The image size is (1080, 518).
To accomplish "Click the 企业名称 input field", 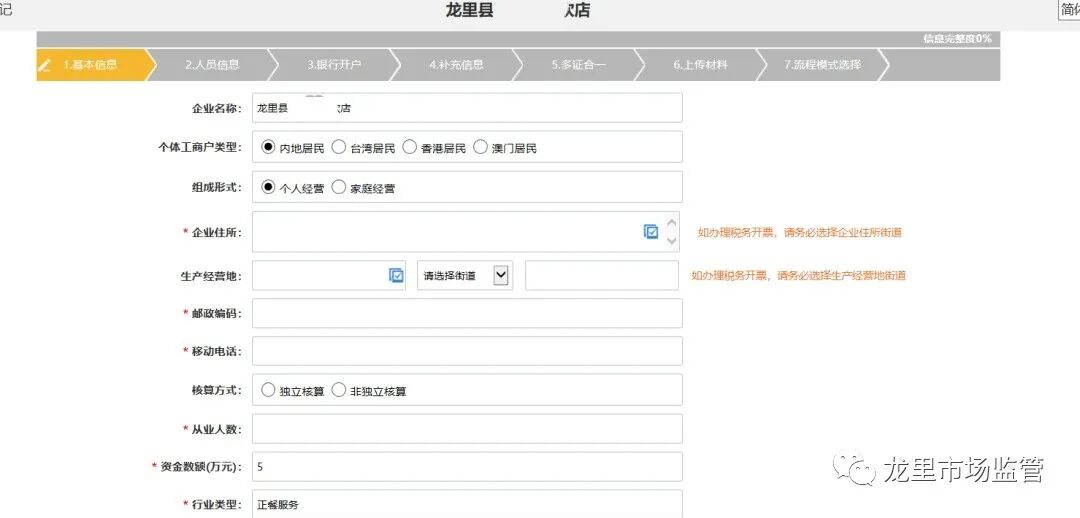I will click(x=467, y=108).
